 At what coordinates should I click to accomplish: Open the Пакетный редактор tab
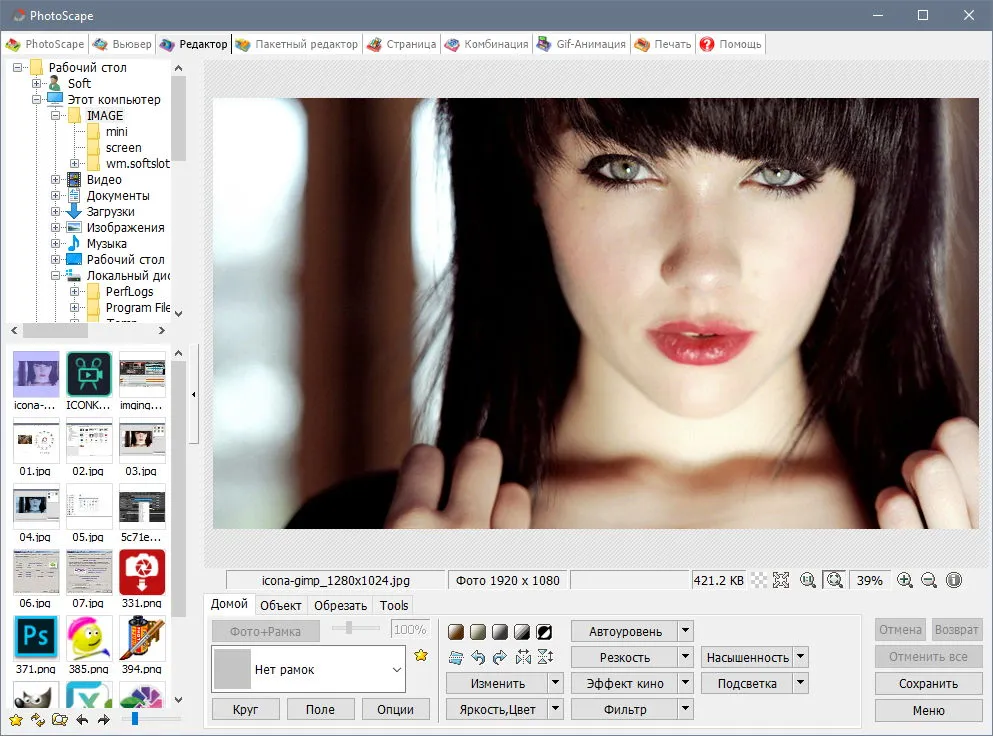(x=296, y=44)
